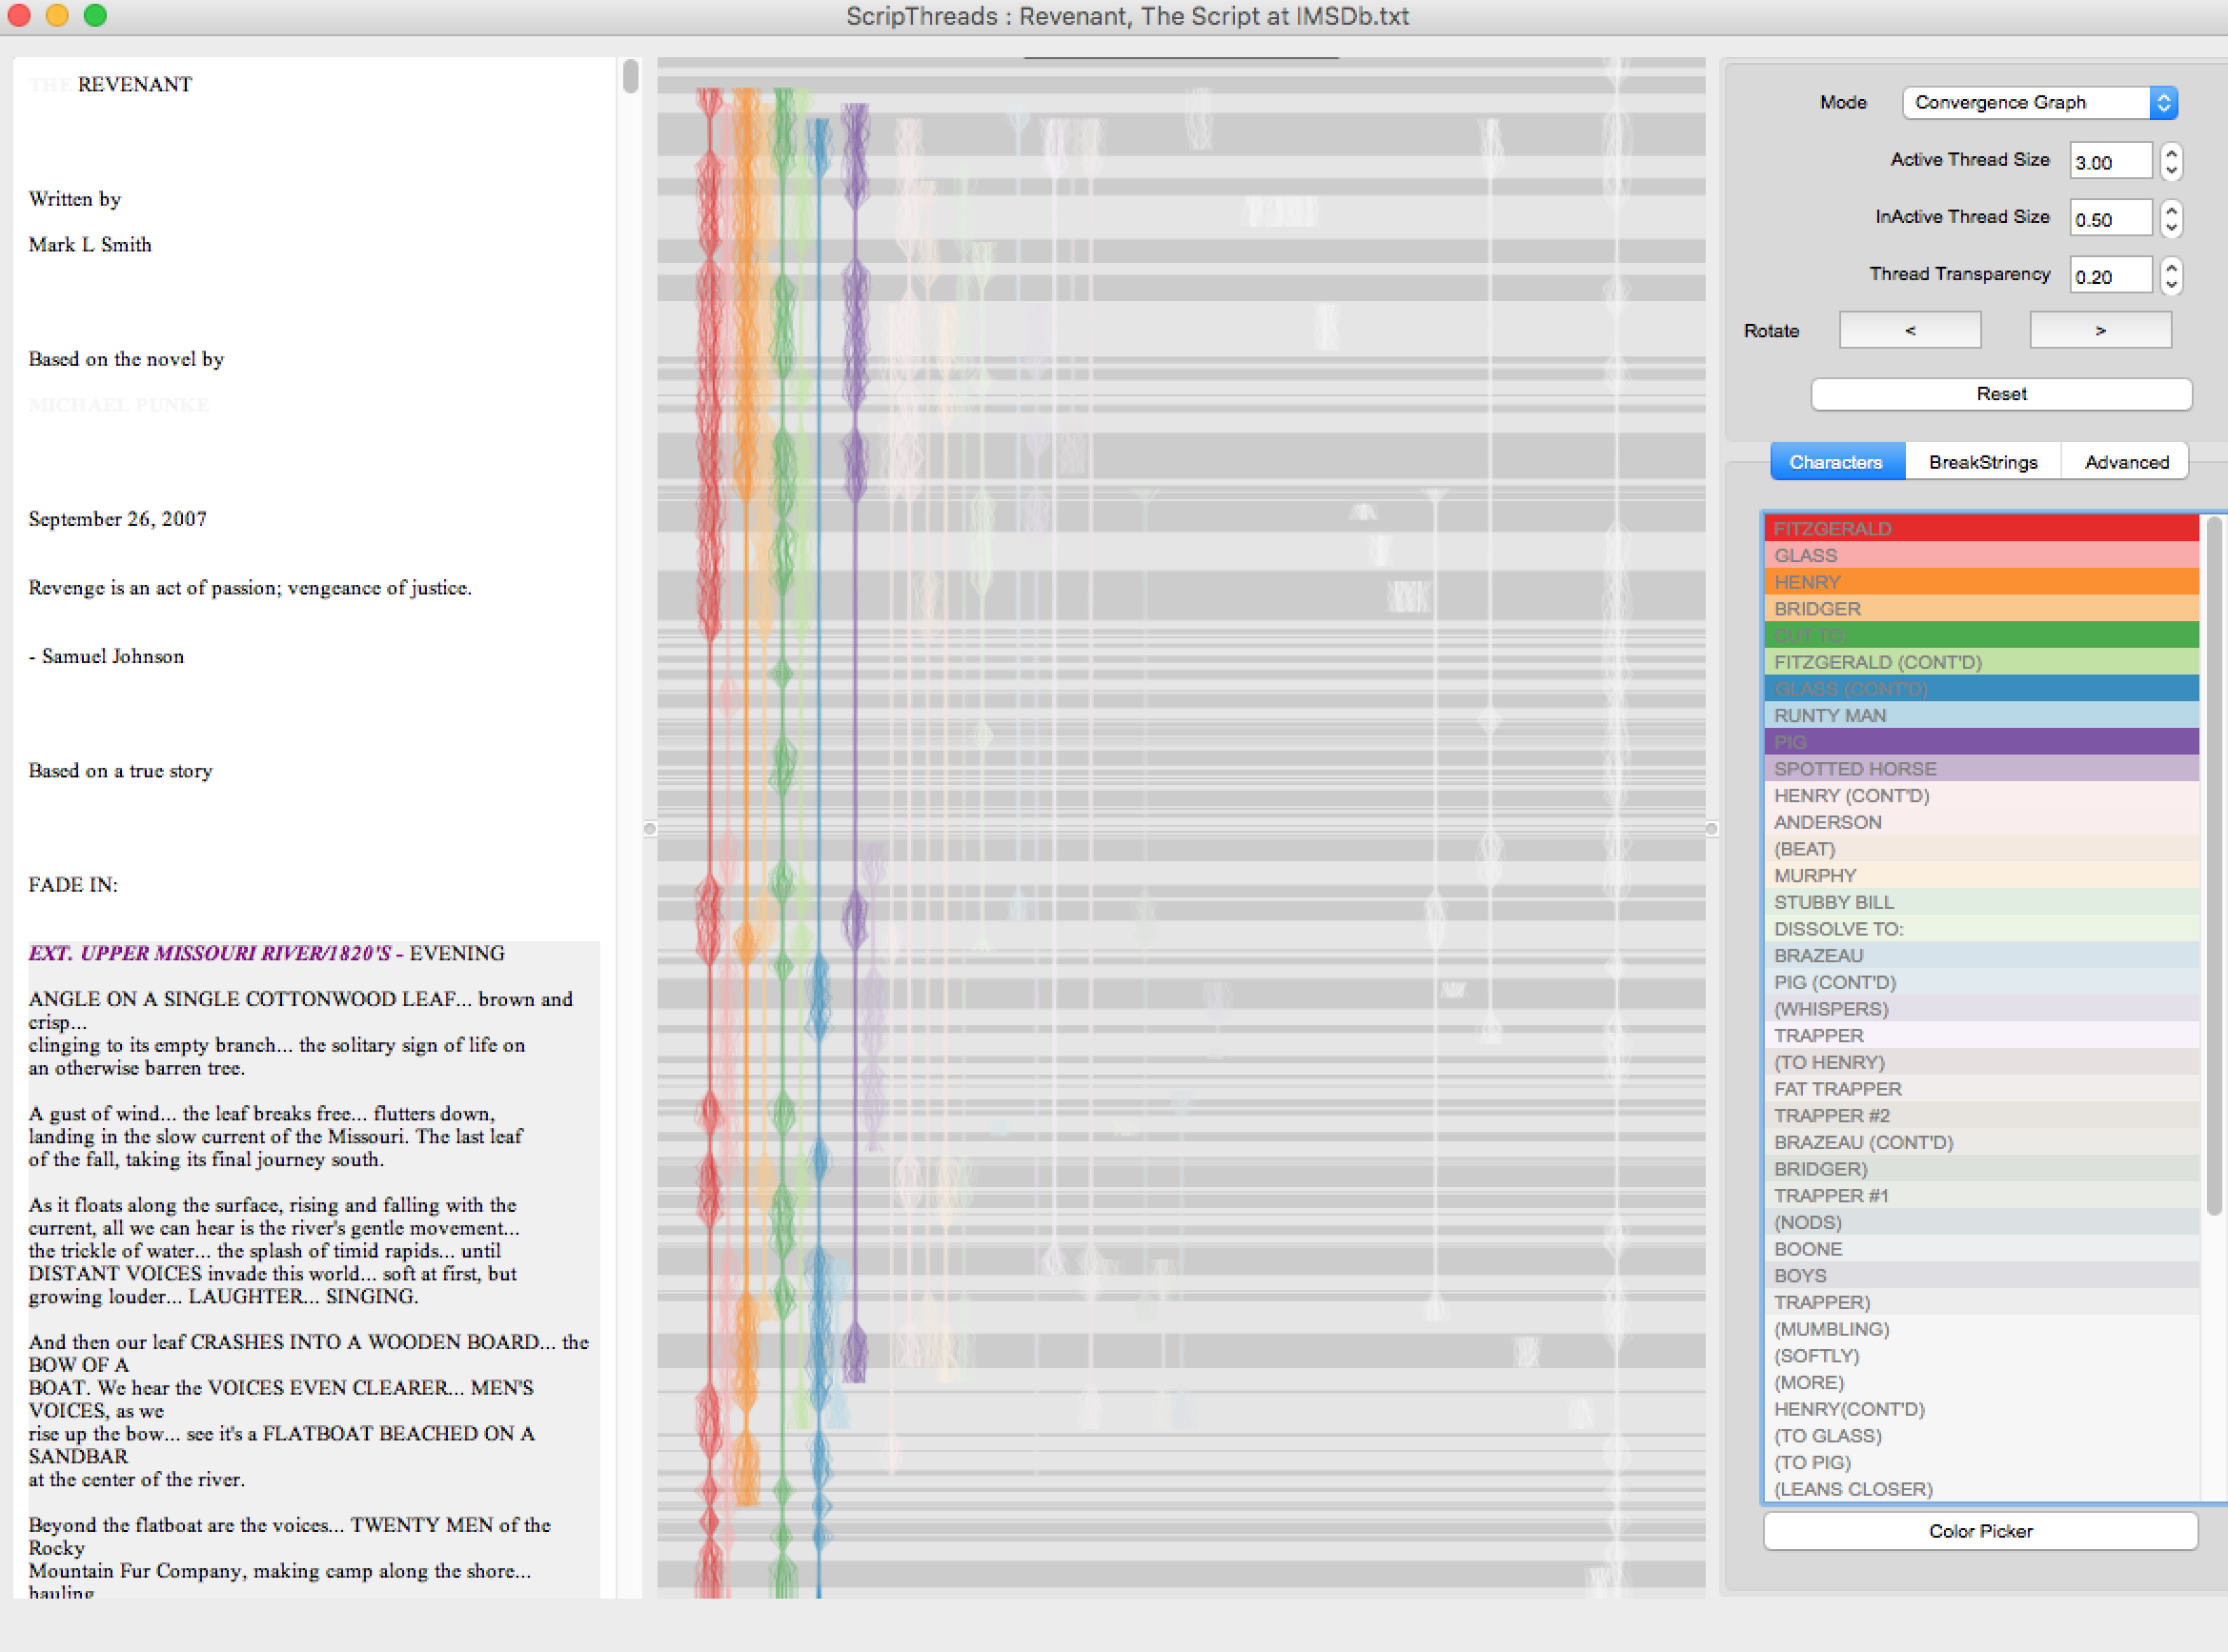Select (MUMBLING) row
Image resolution: width=2228 pixels, height=1652 pixels.
1981,1328
